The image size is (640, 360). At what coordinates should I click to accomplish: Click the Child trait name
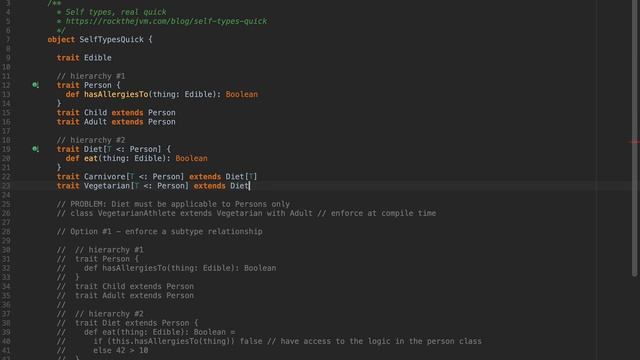click(96, 113)
